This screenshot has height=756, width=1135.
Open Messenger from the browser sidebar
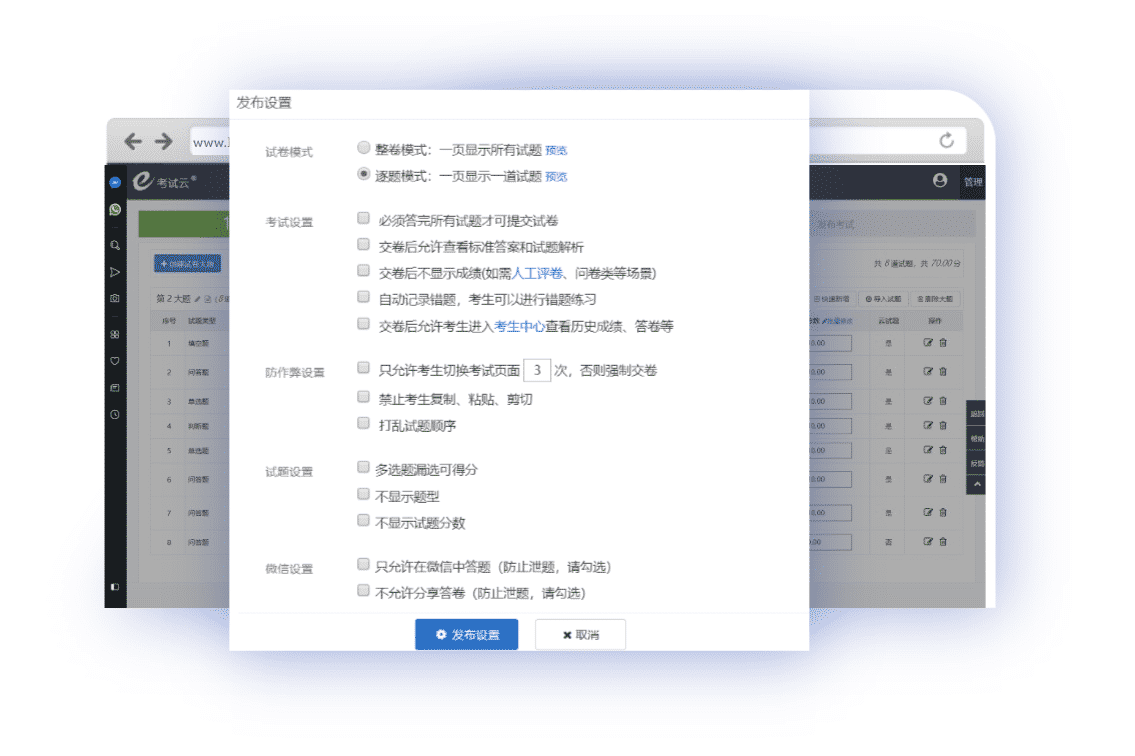[x=115, y=184]
